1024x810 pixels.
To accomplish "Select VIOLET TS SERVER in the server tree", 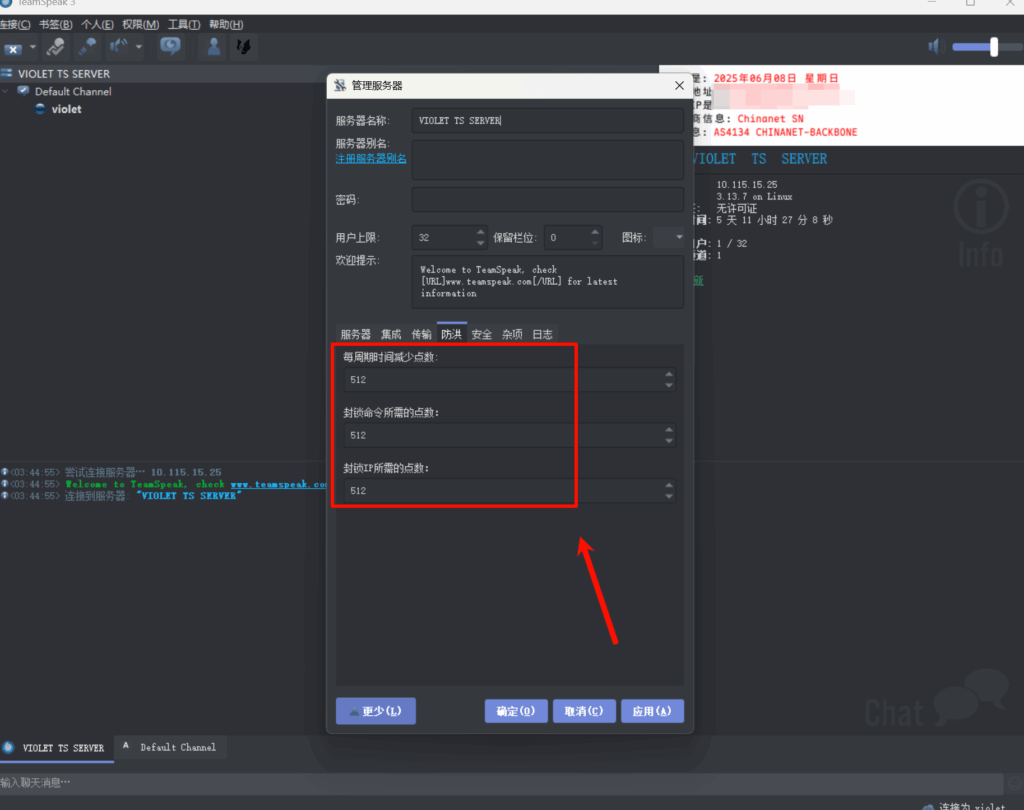I will pyautogui.click(x=64, y=74).
